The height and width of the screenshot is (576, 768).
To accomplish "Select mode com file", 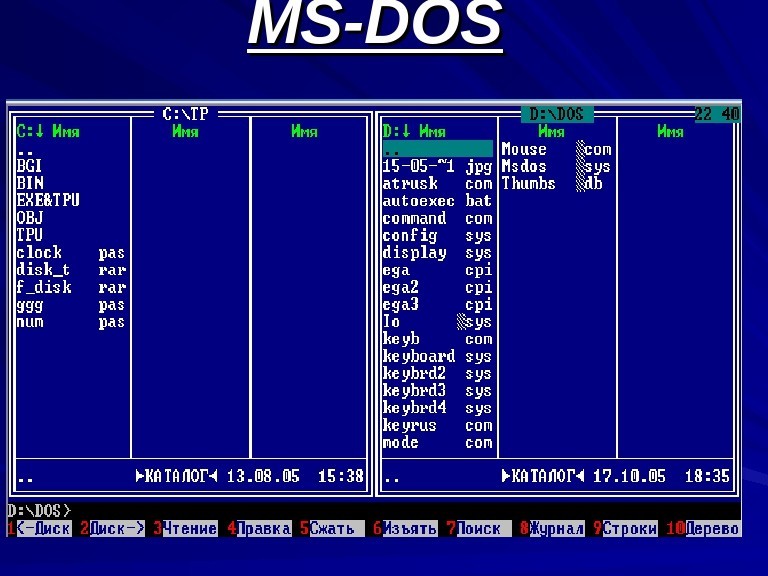I will (437, 442).
